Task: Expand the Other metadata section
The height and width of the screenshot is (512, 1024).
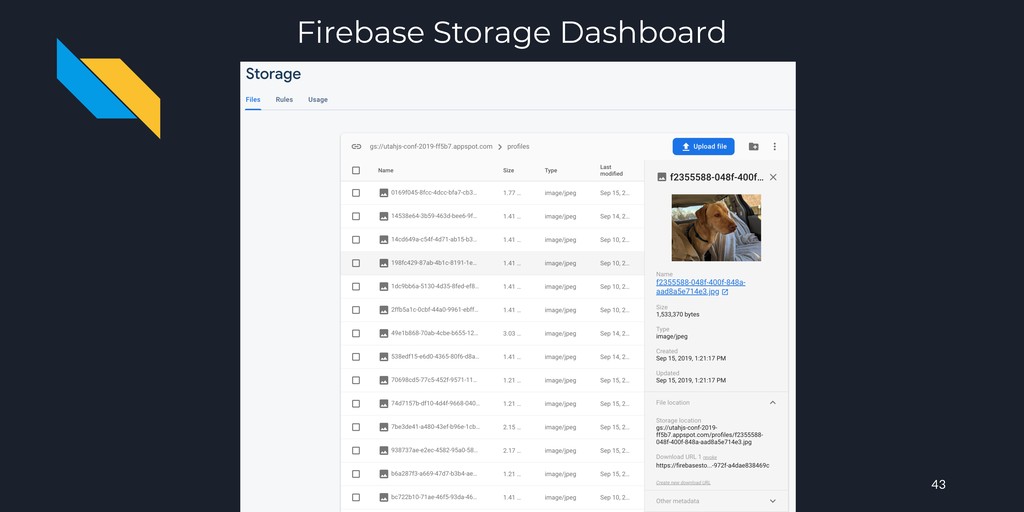Action: pyautogui.click(x=773, y=502)
